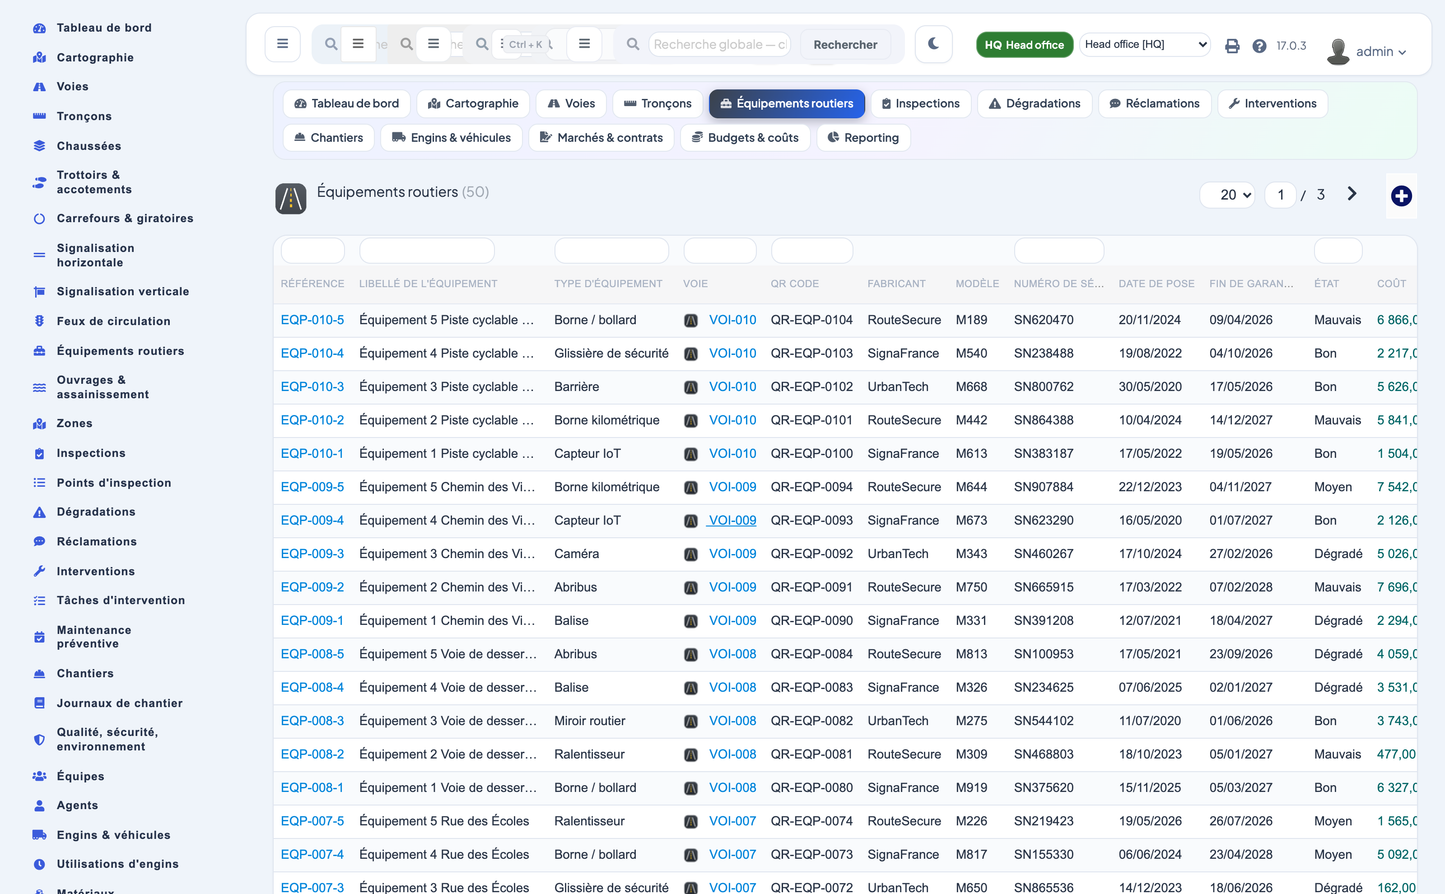Toggle dark mode moon icon
This screenshot has width=1445, height=894.
click(933, 44)
